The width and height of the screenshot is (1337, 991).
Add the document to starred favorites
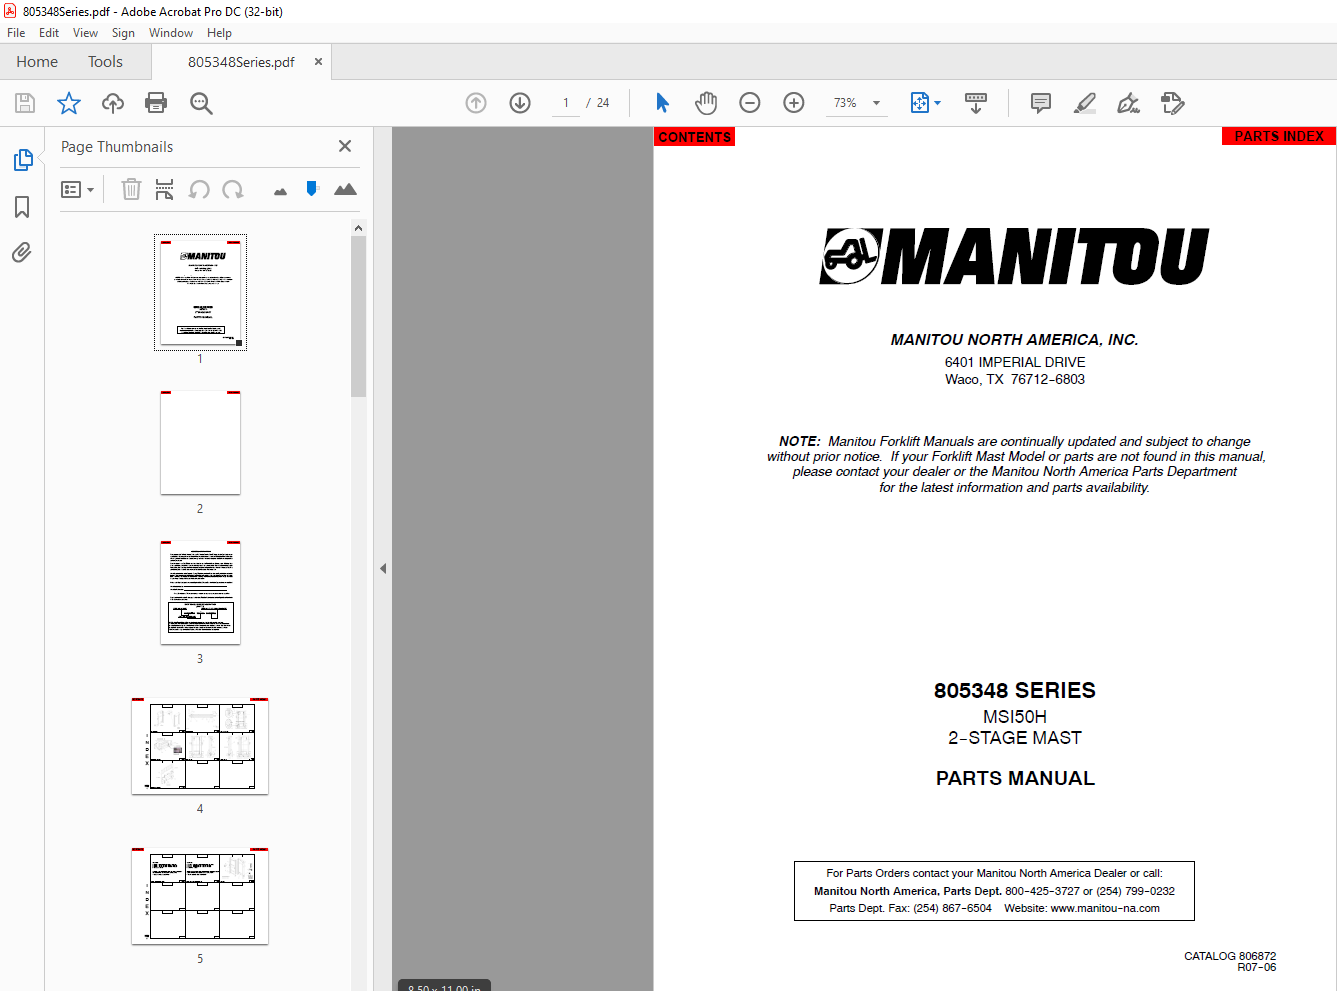[x=69, y=103]
